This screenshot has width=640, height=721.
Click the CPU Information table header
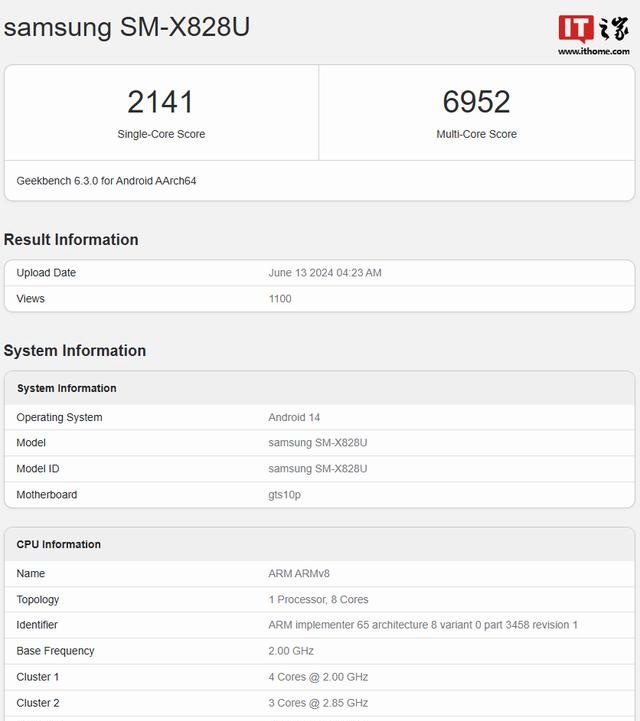(x=59, y=545)
